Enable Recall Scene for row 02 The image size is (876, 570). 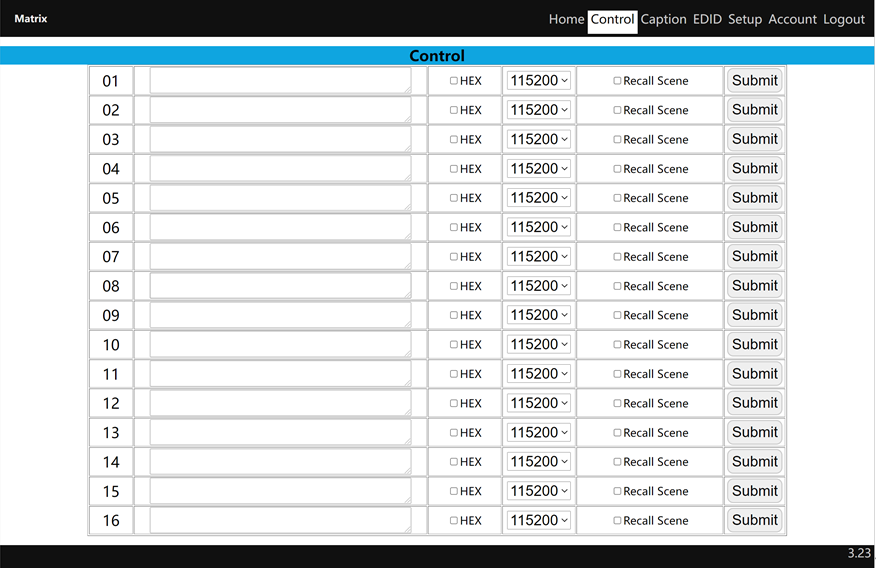point(617,110)
